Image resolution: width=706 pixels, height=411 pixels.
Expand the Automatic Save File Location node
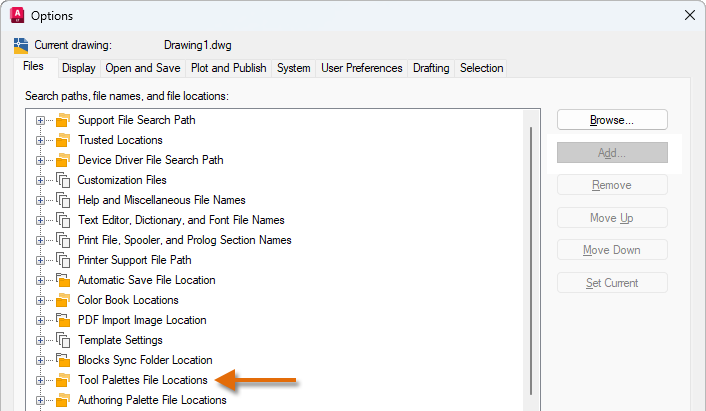pyautogui.click(x=41, y=280)
